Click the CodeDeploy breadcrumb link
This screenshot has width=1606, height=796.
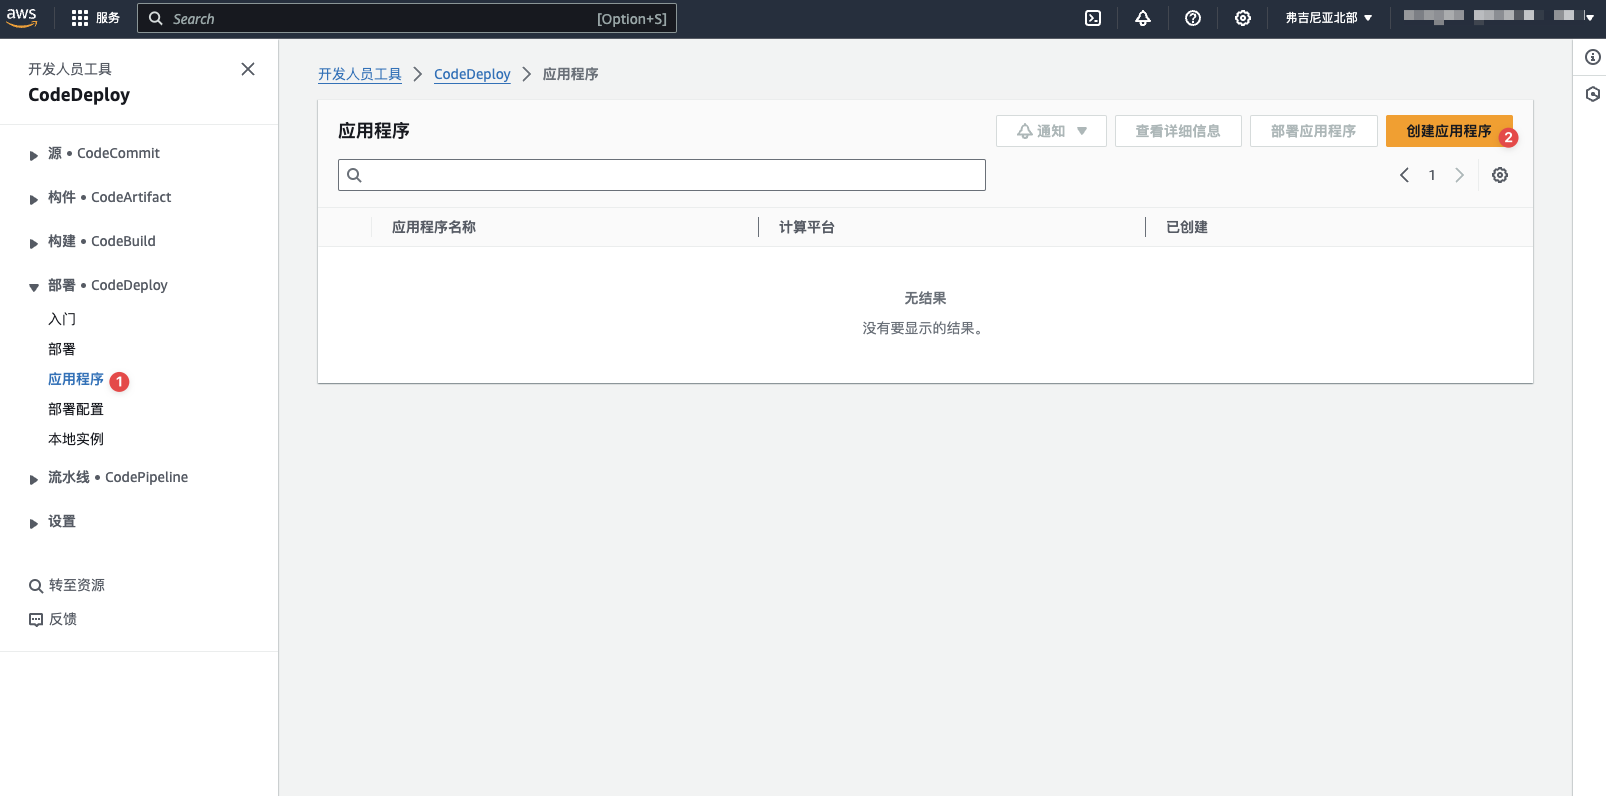[x=472, y=74]
